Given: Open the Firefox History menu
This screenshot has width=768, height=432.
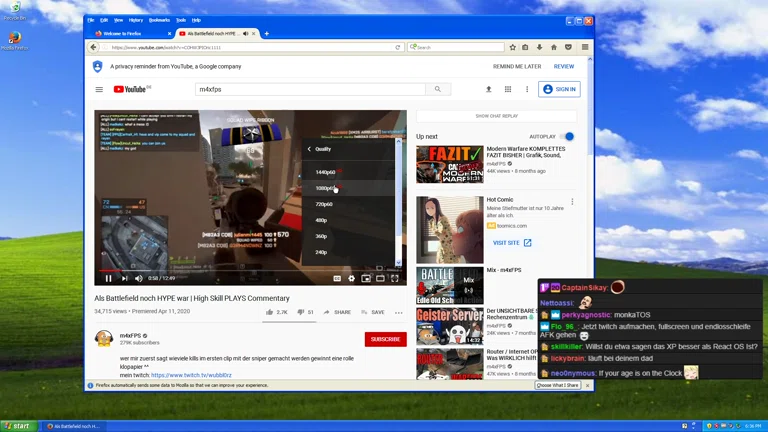Looking at the screenshot, I should (x=136, y=20).
